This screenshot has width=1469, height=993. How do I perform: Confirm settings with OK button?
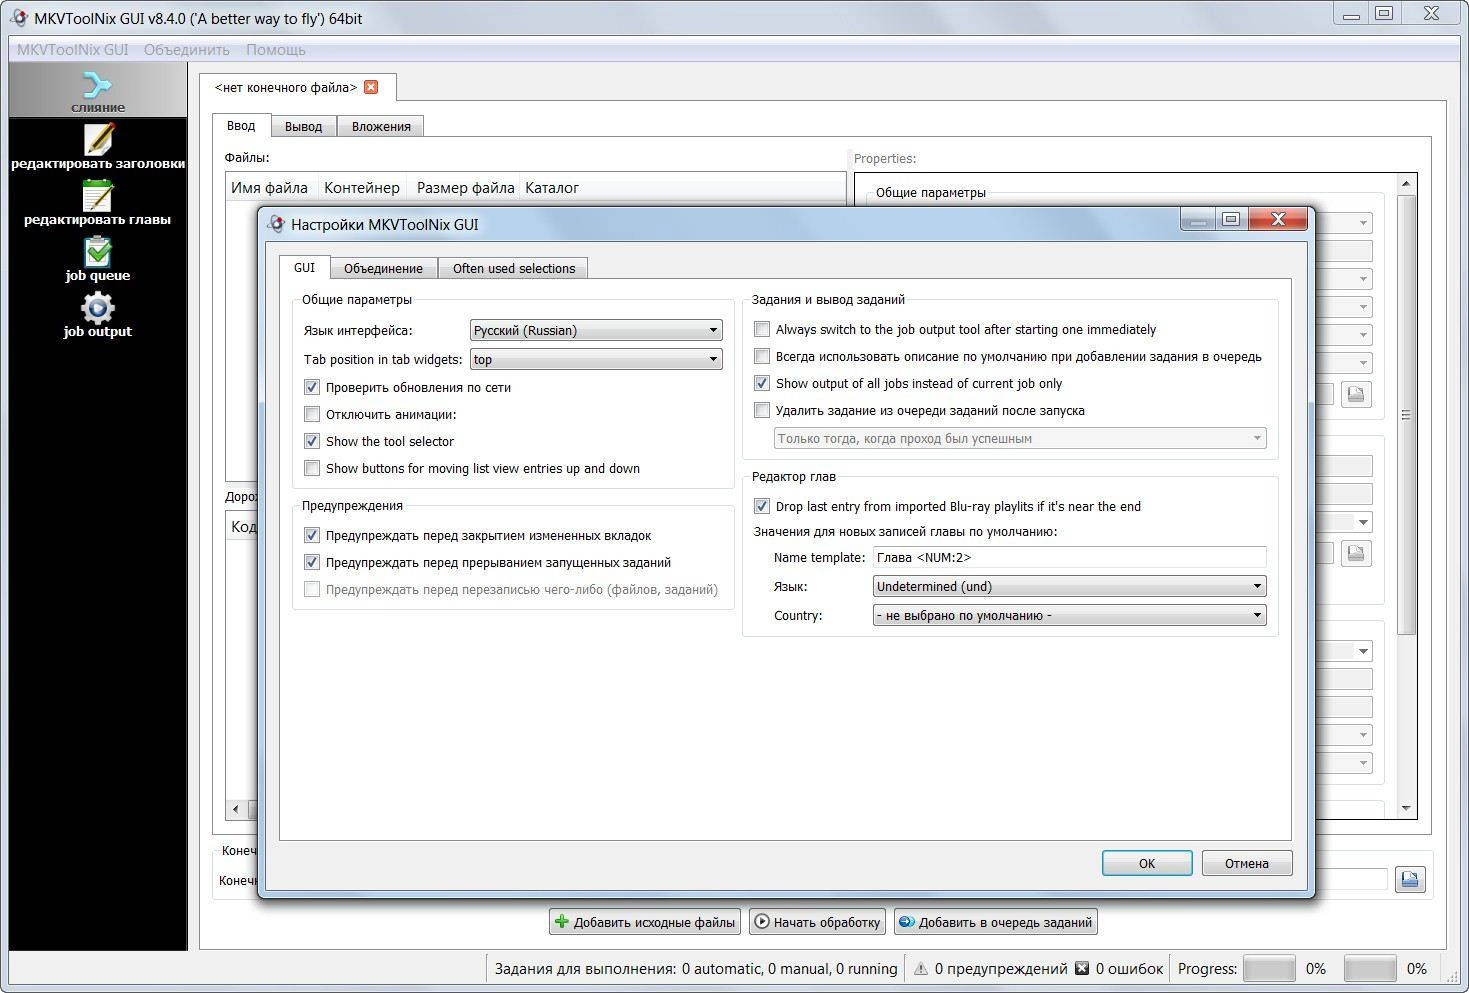1147,863
